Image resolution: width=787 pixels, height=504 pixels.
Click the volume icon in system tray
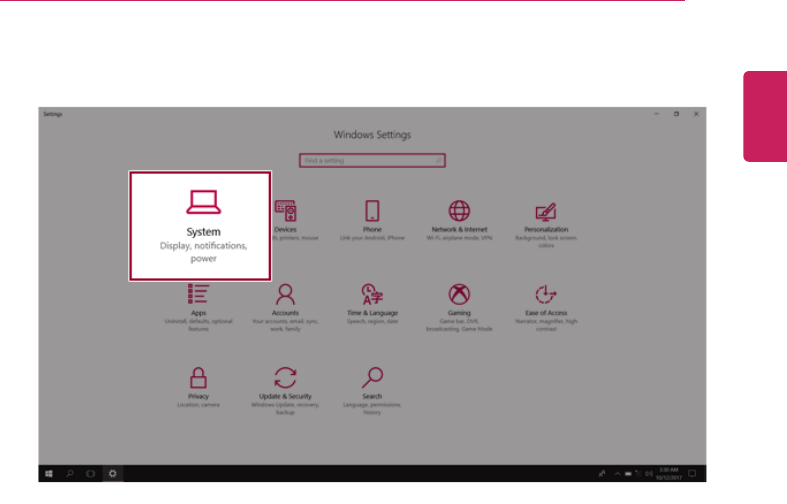tap(648, 473)
